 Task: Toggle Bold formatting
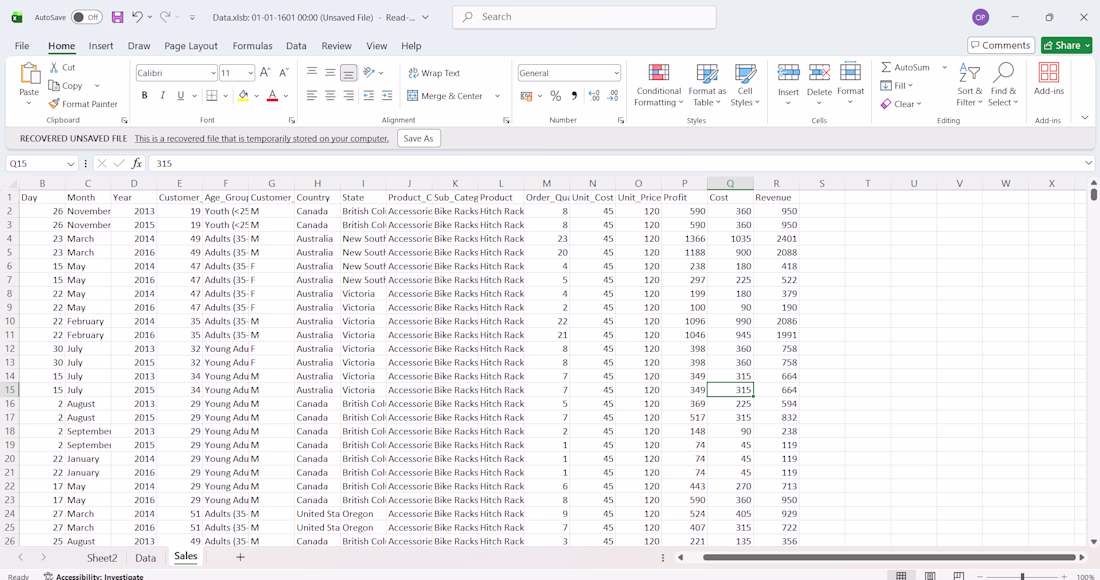point(145,96)
